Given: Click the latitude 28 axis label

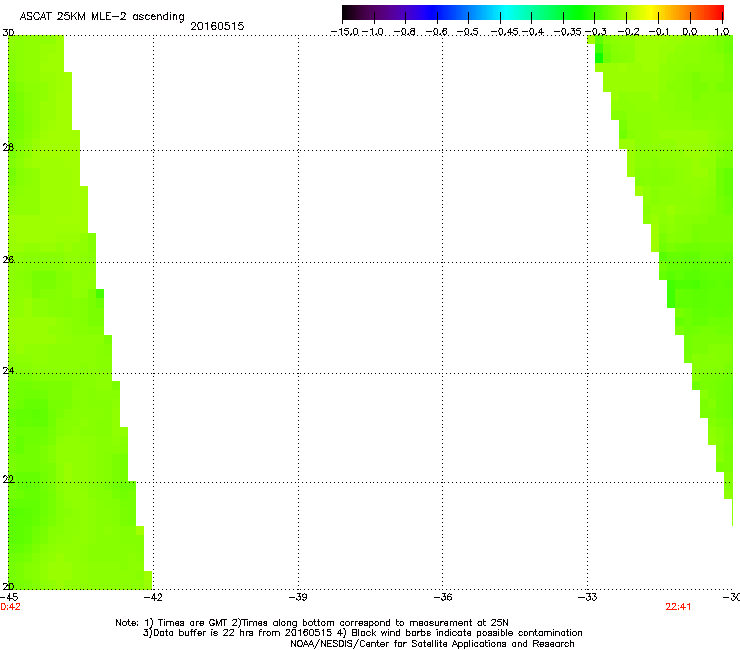Looking at the screenshot, I should point(8,147).
